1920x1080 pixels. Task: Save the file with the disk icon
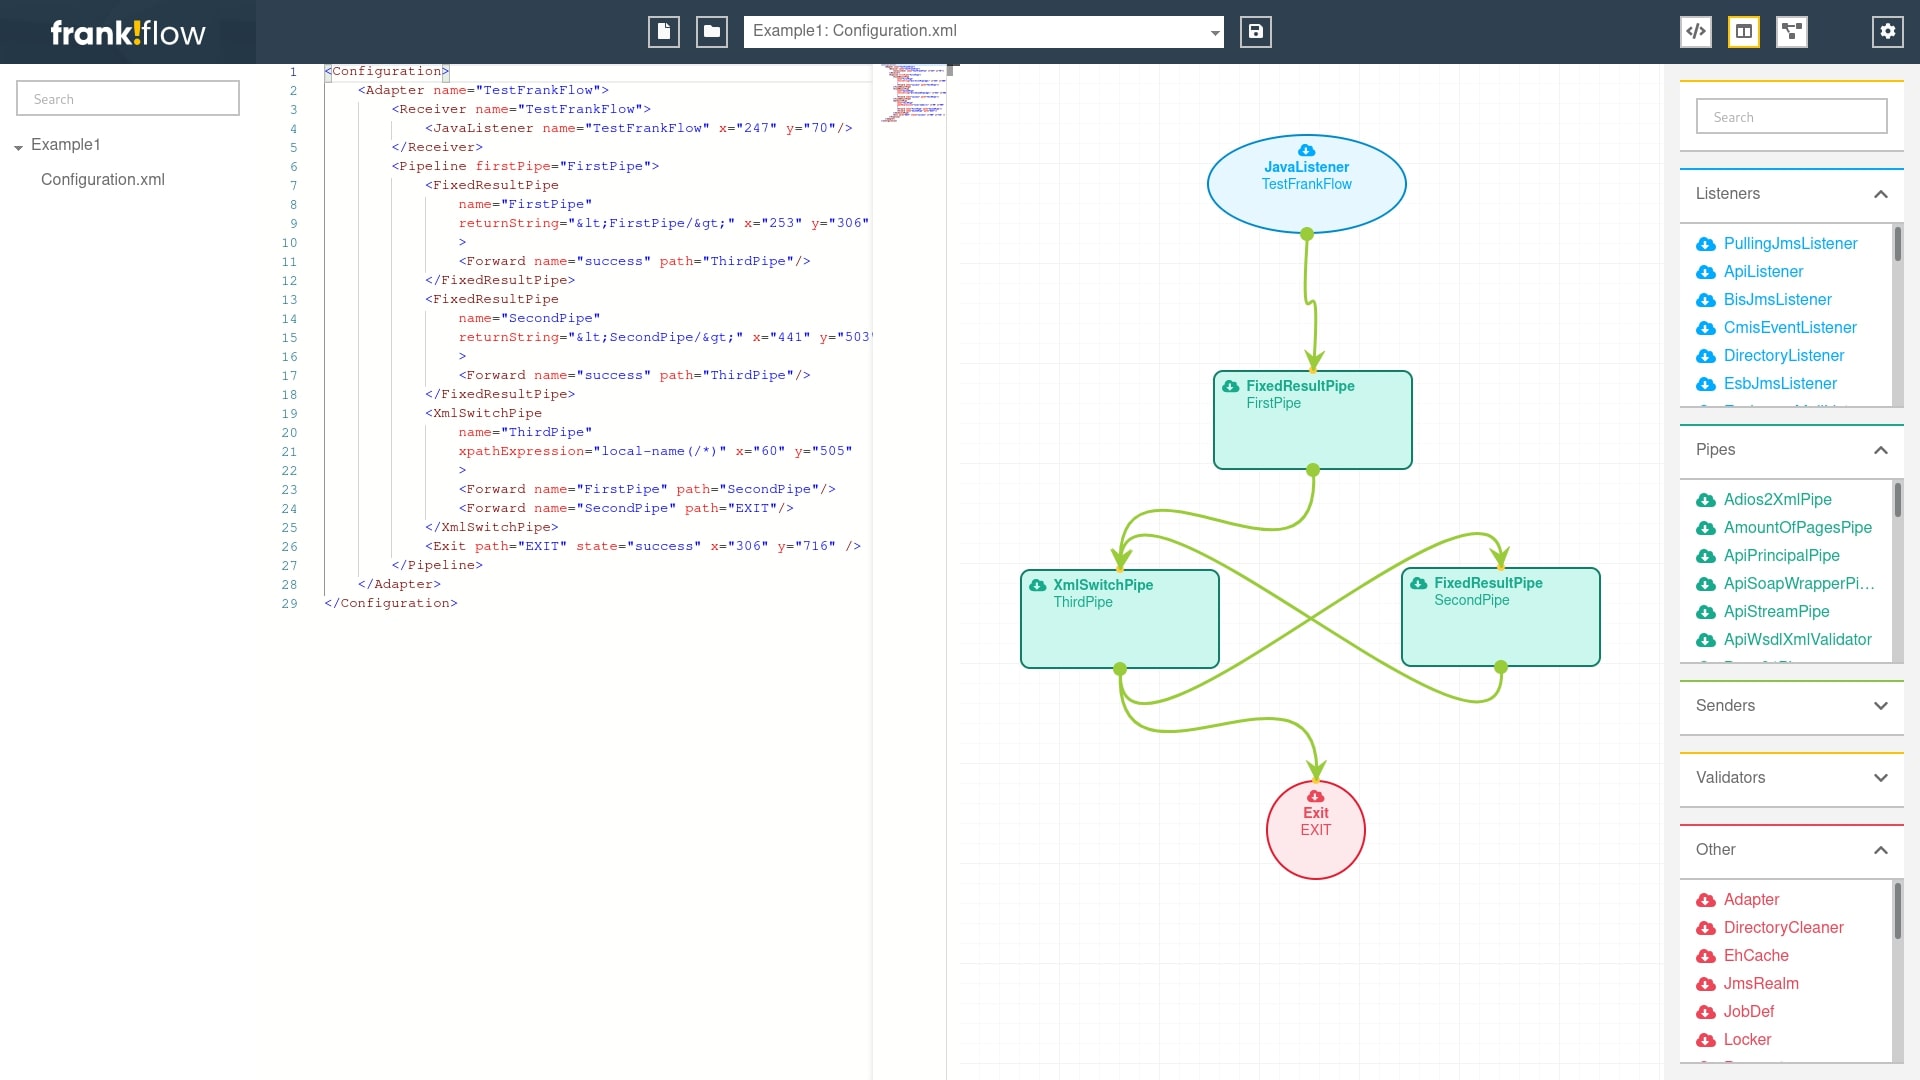tap(1255, 31)
